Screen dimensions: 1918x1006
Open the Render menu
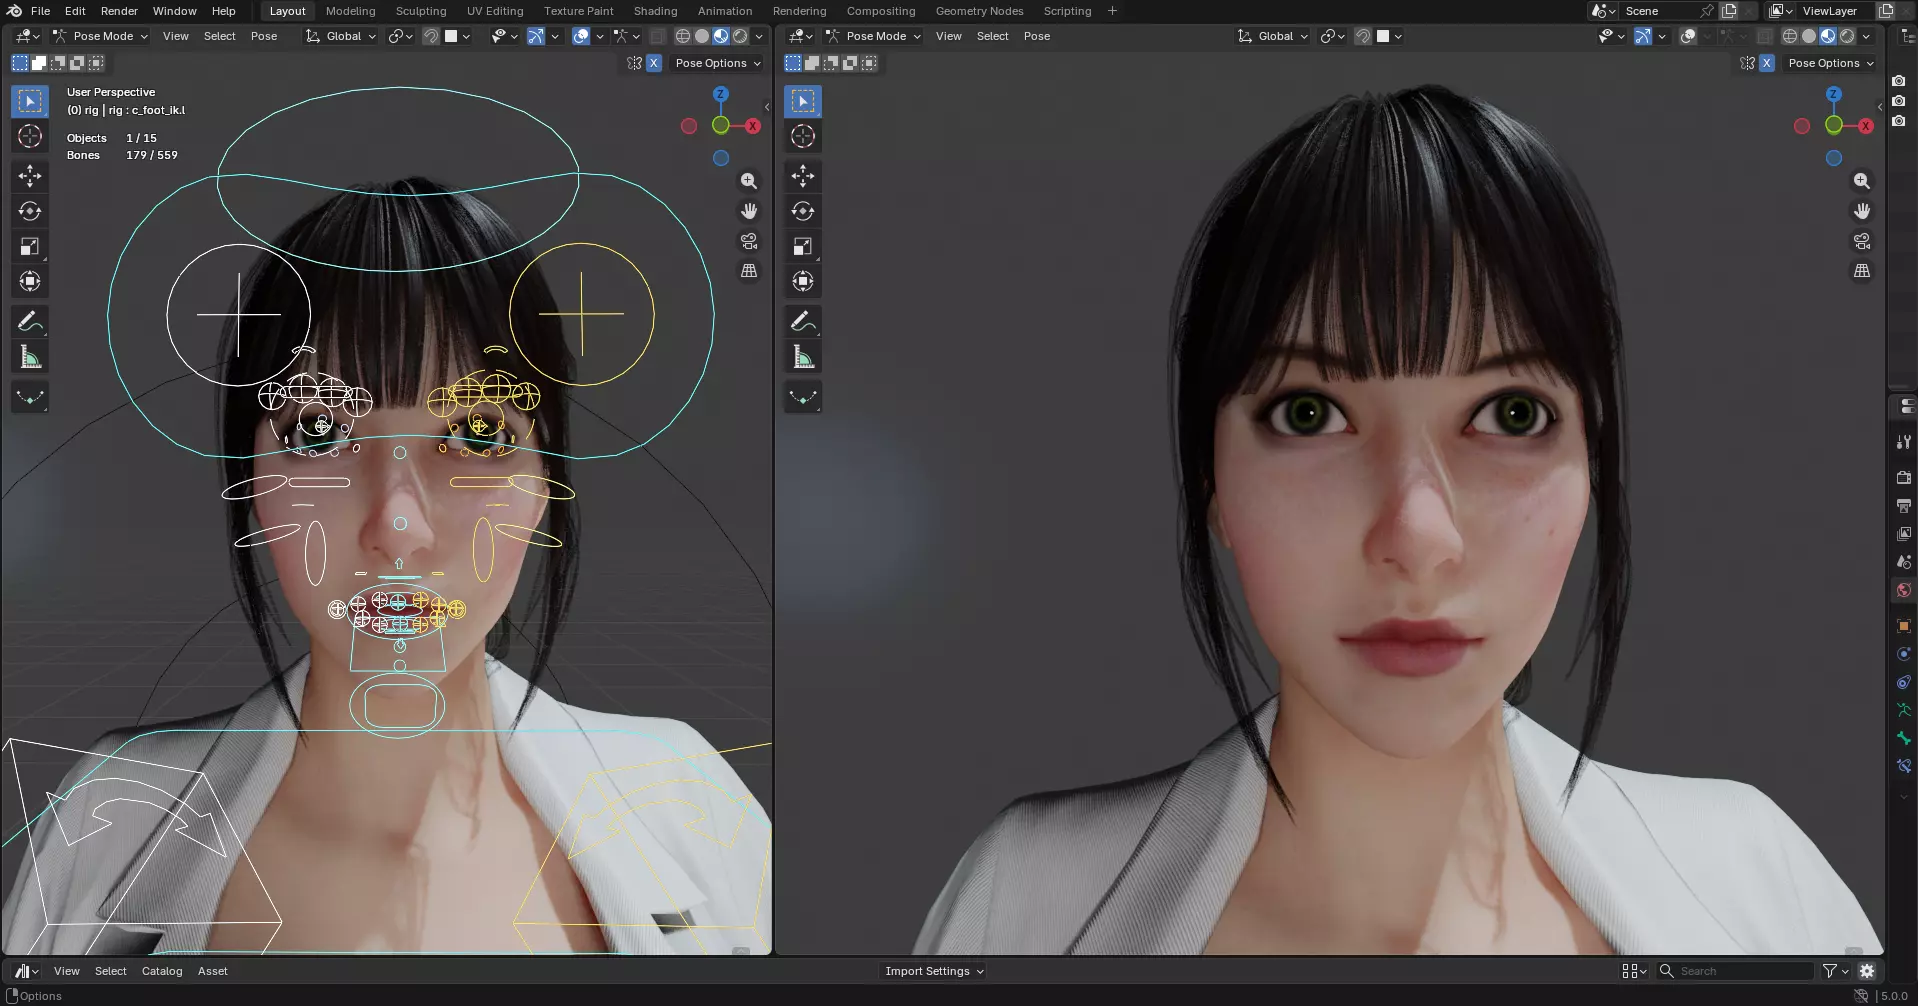coord(119,11)
